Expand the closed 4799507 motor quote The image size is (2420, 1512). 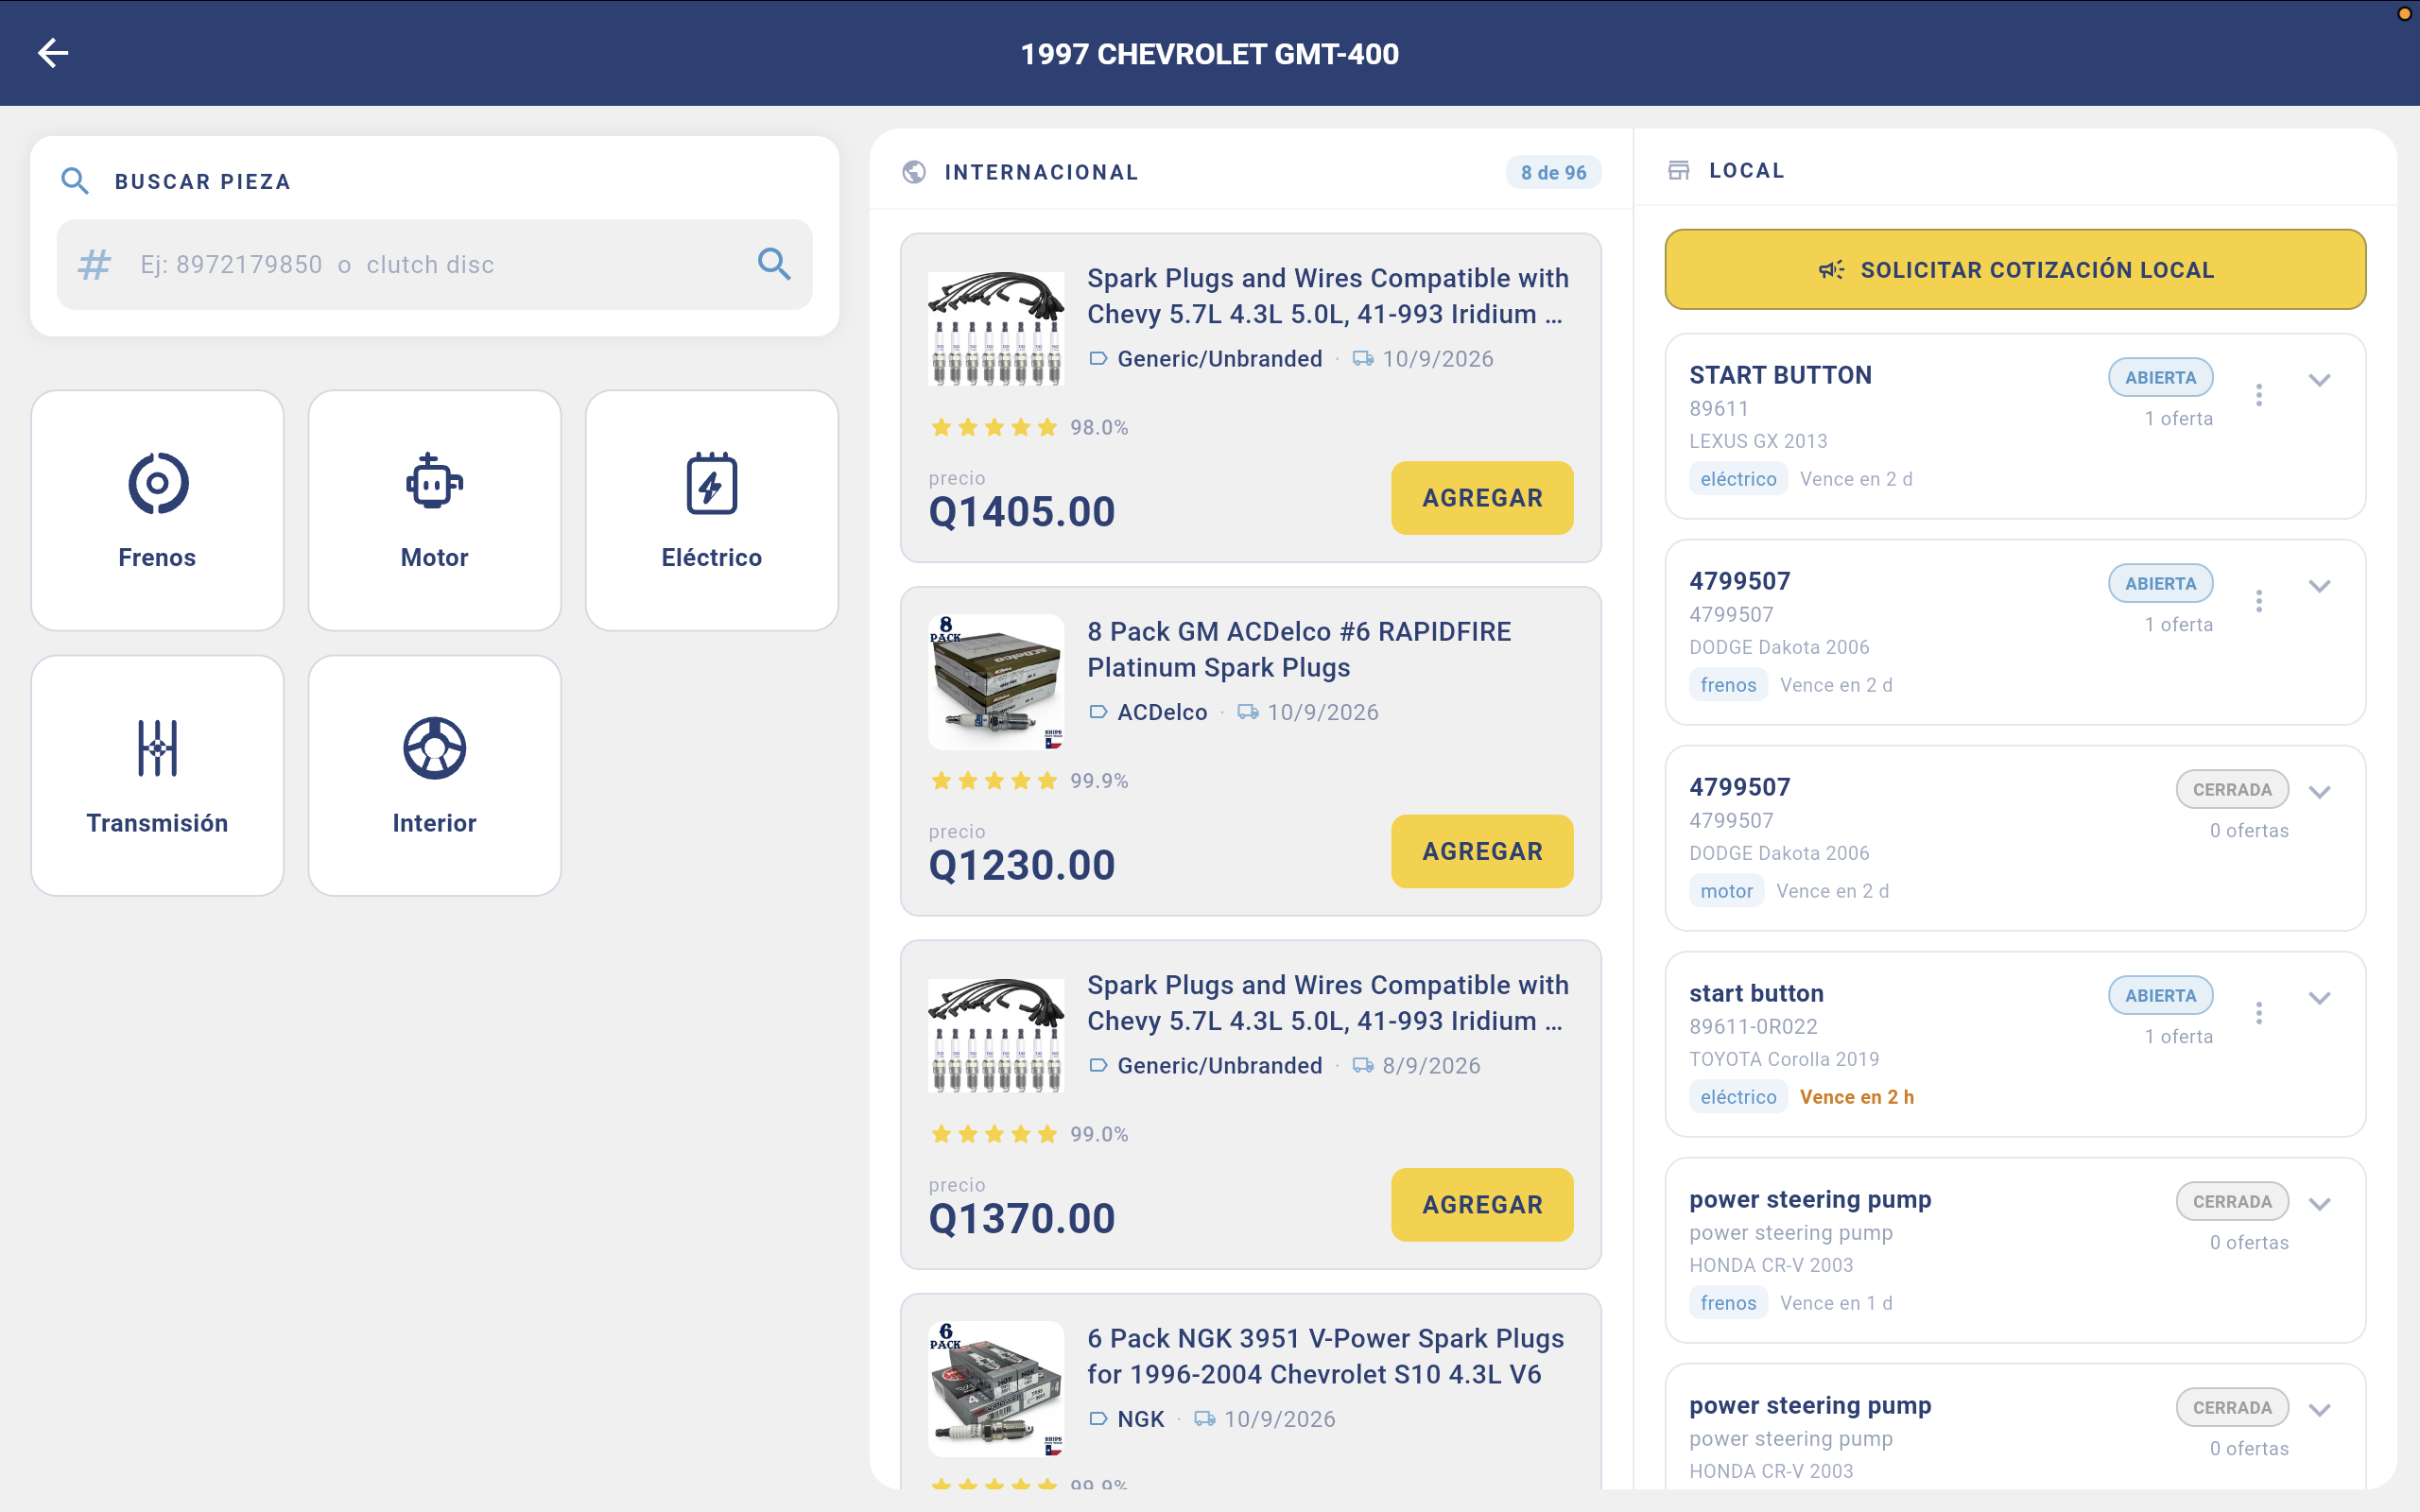tap(2320, 792)
